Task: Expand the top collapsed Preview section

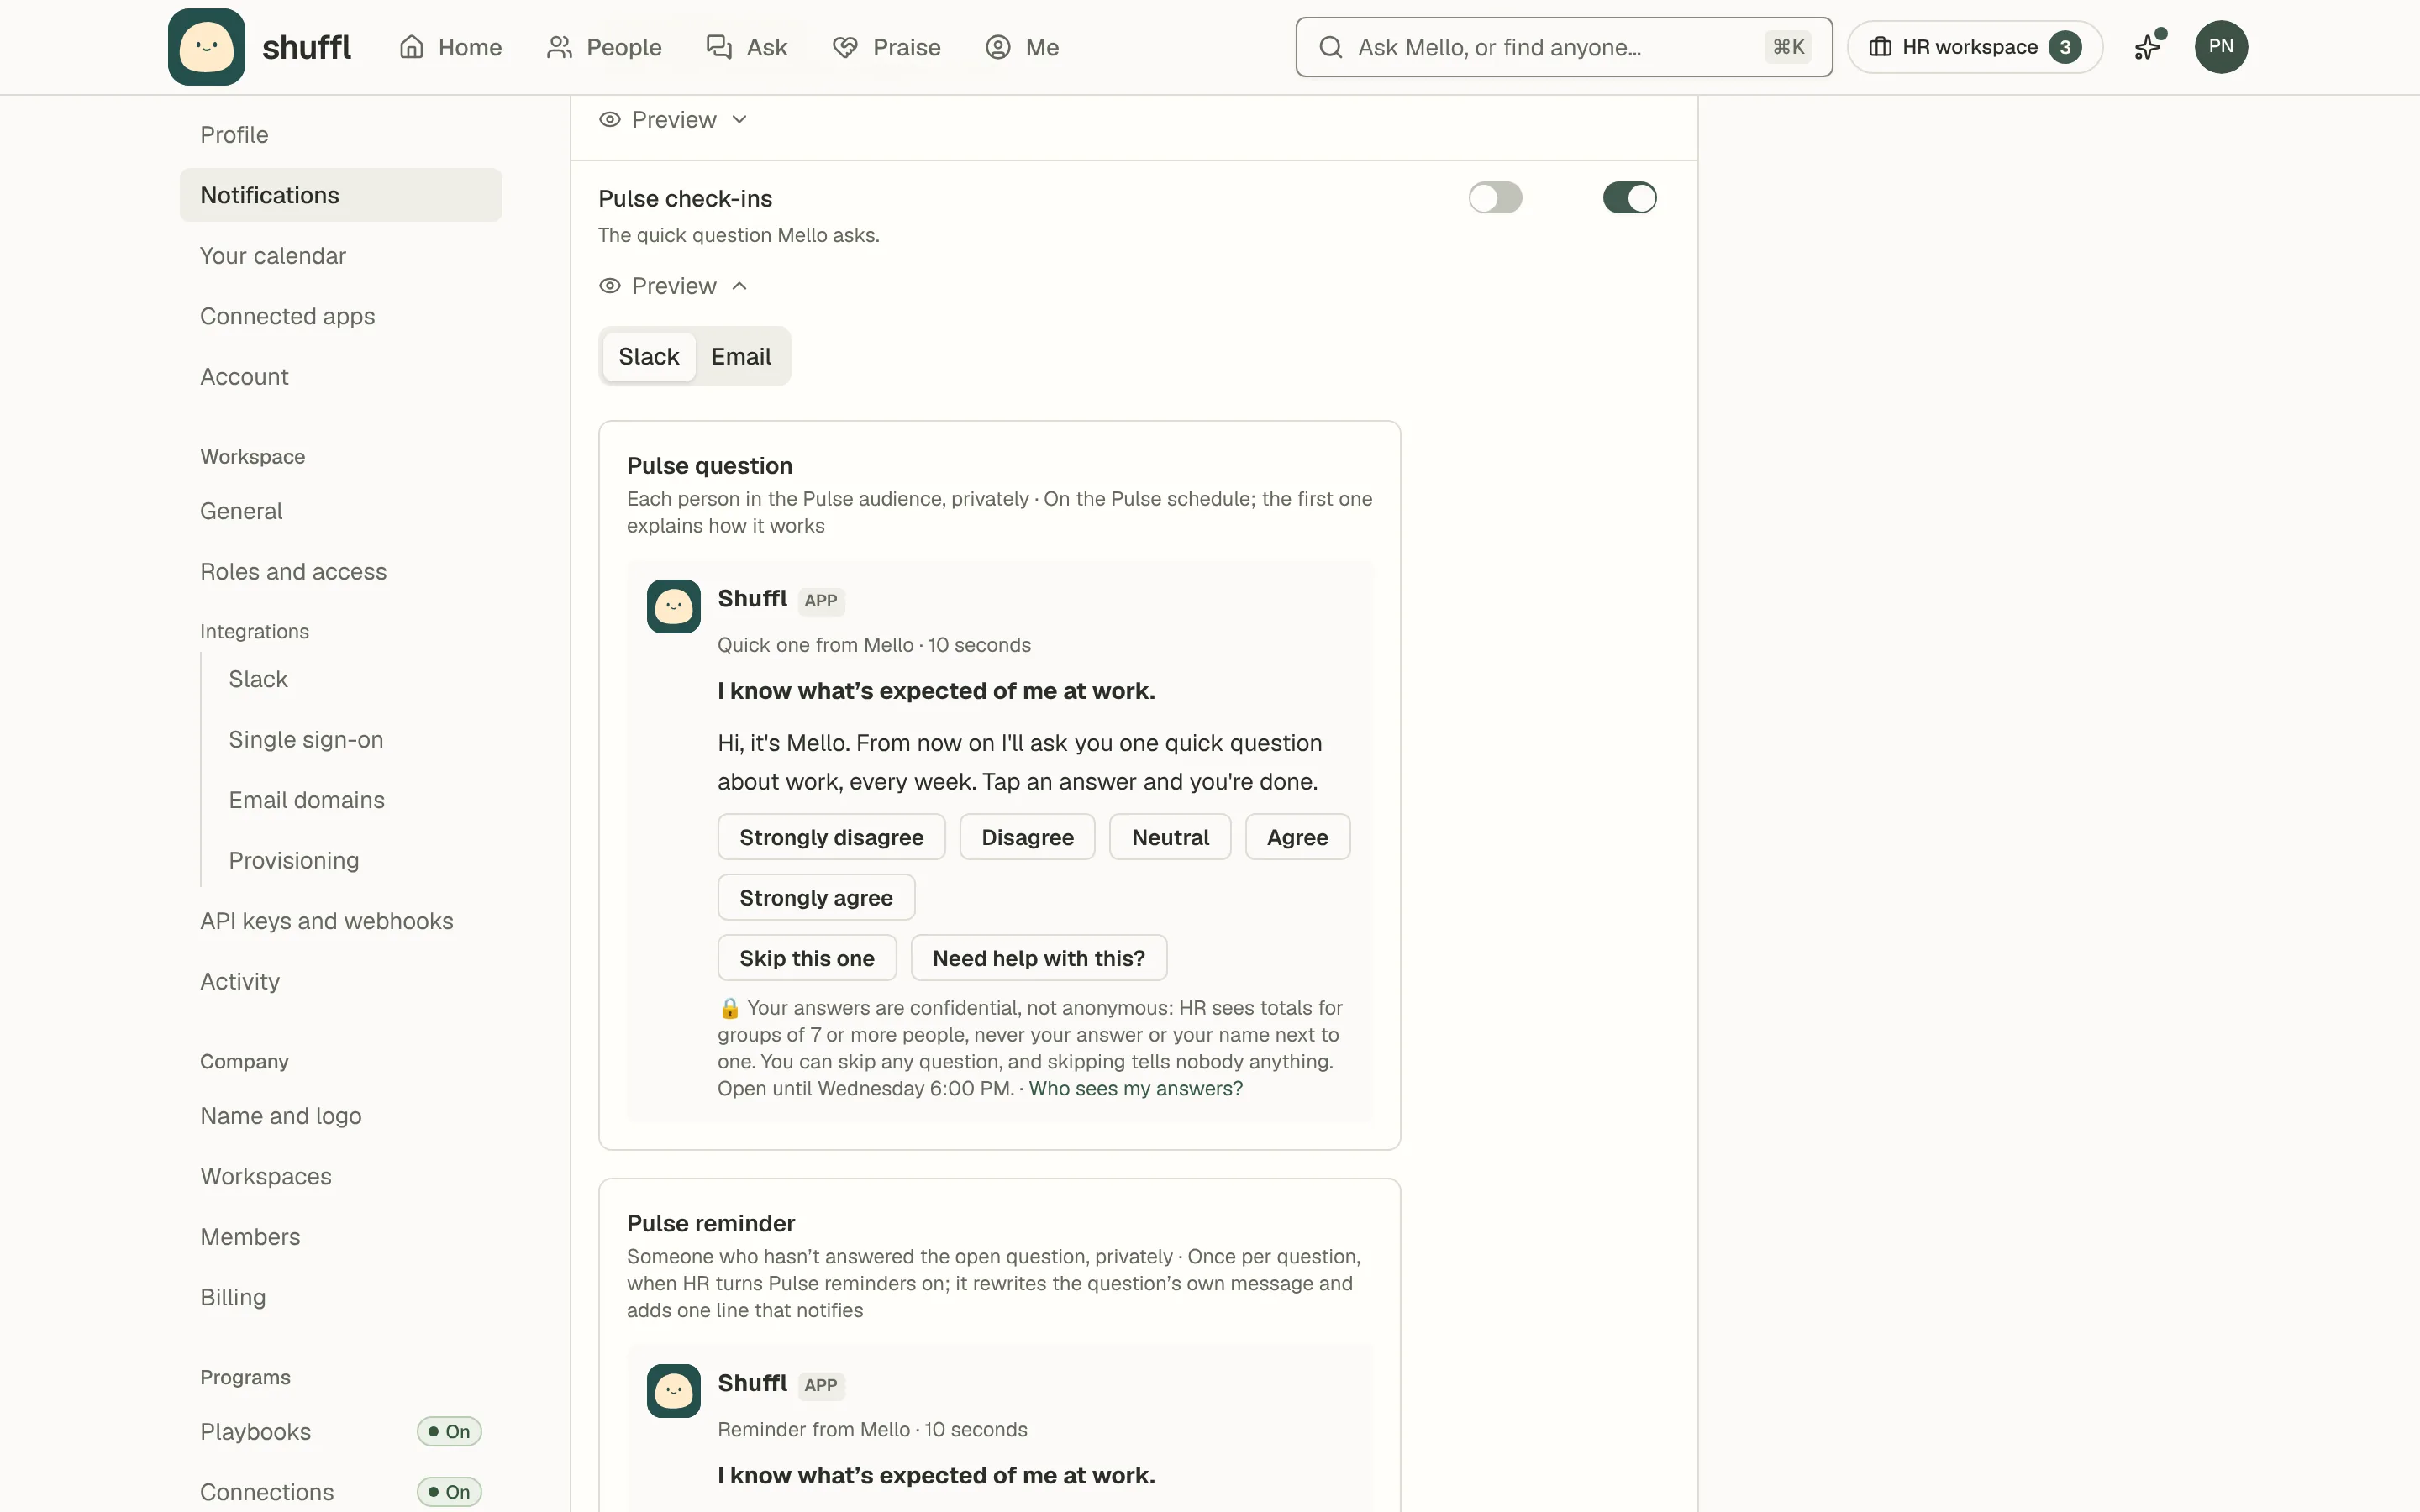Action: pos(674,120)
